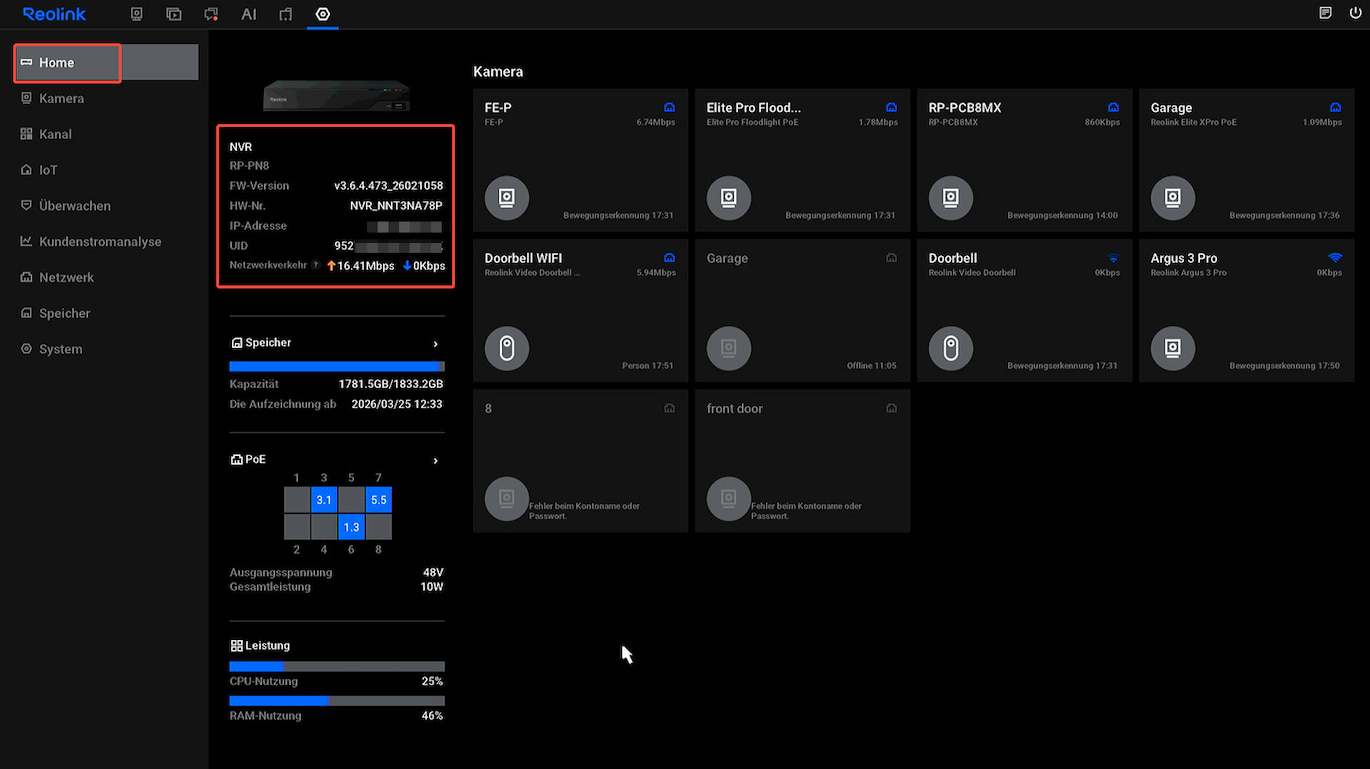The height and width of the screenshot is (769, 1370).
Task: Click the firmware version v3.6.4.473_26021058
Action: pyautogui.click(x=388, y=186)
